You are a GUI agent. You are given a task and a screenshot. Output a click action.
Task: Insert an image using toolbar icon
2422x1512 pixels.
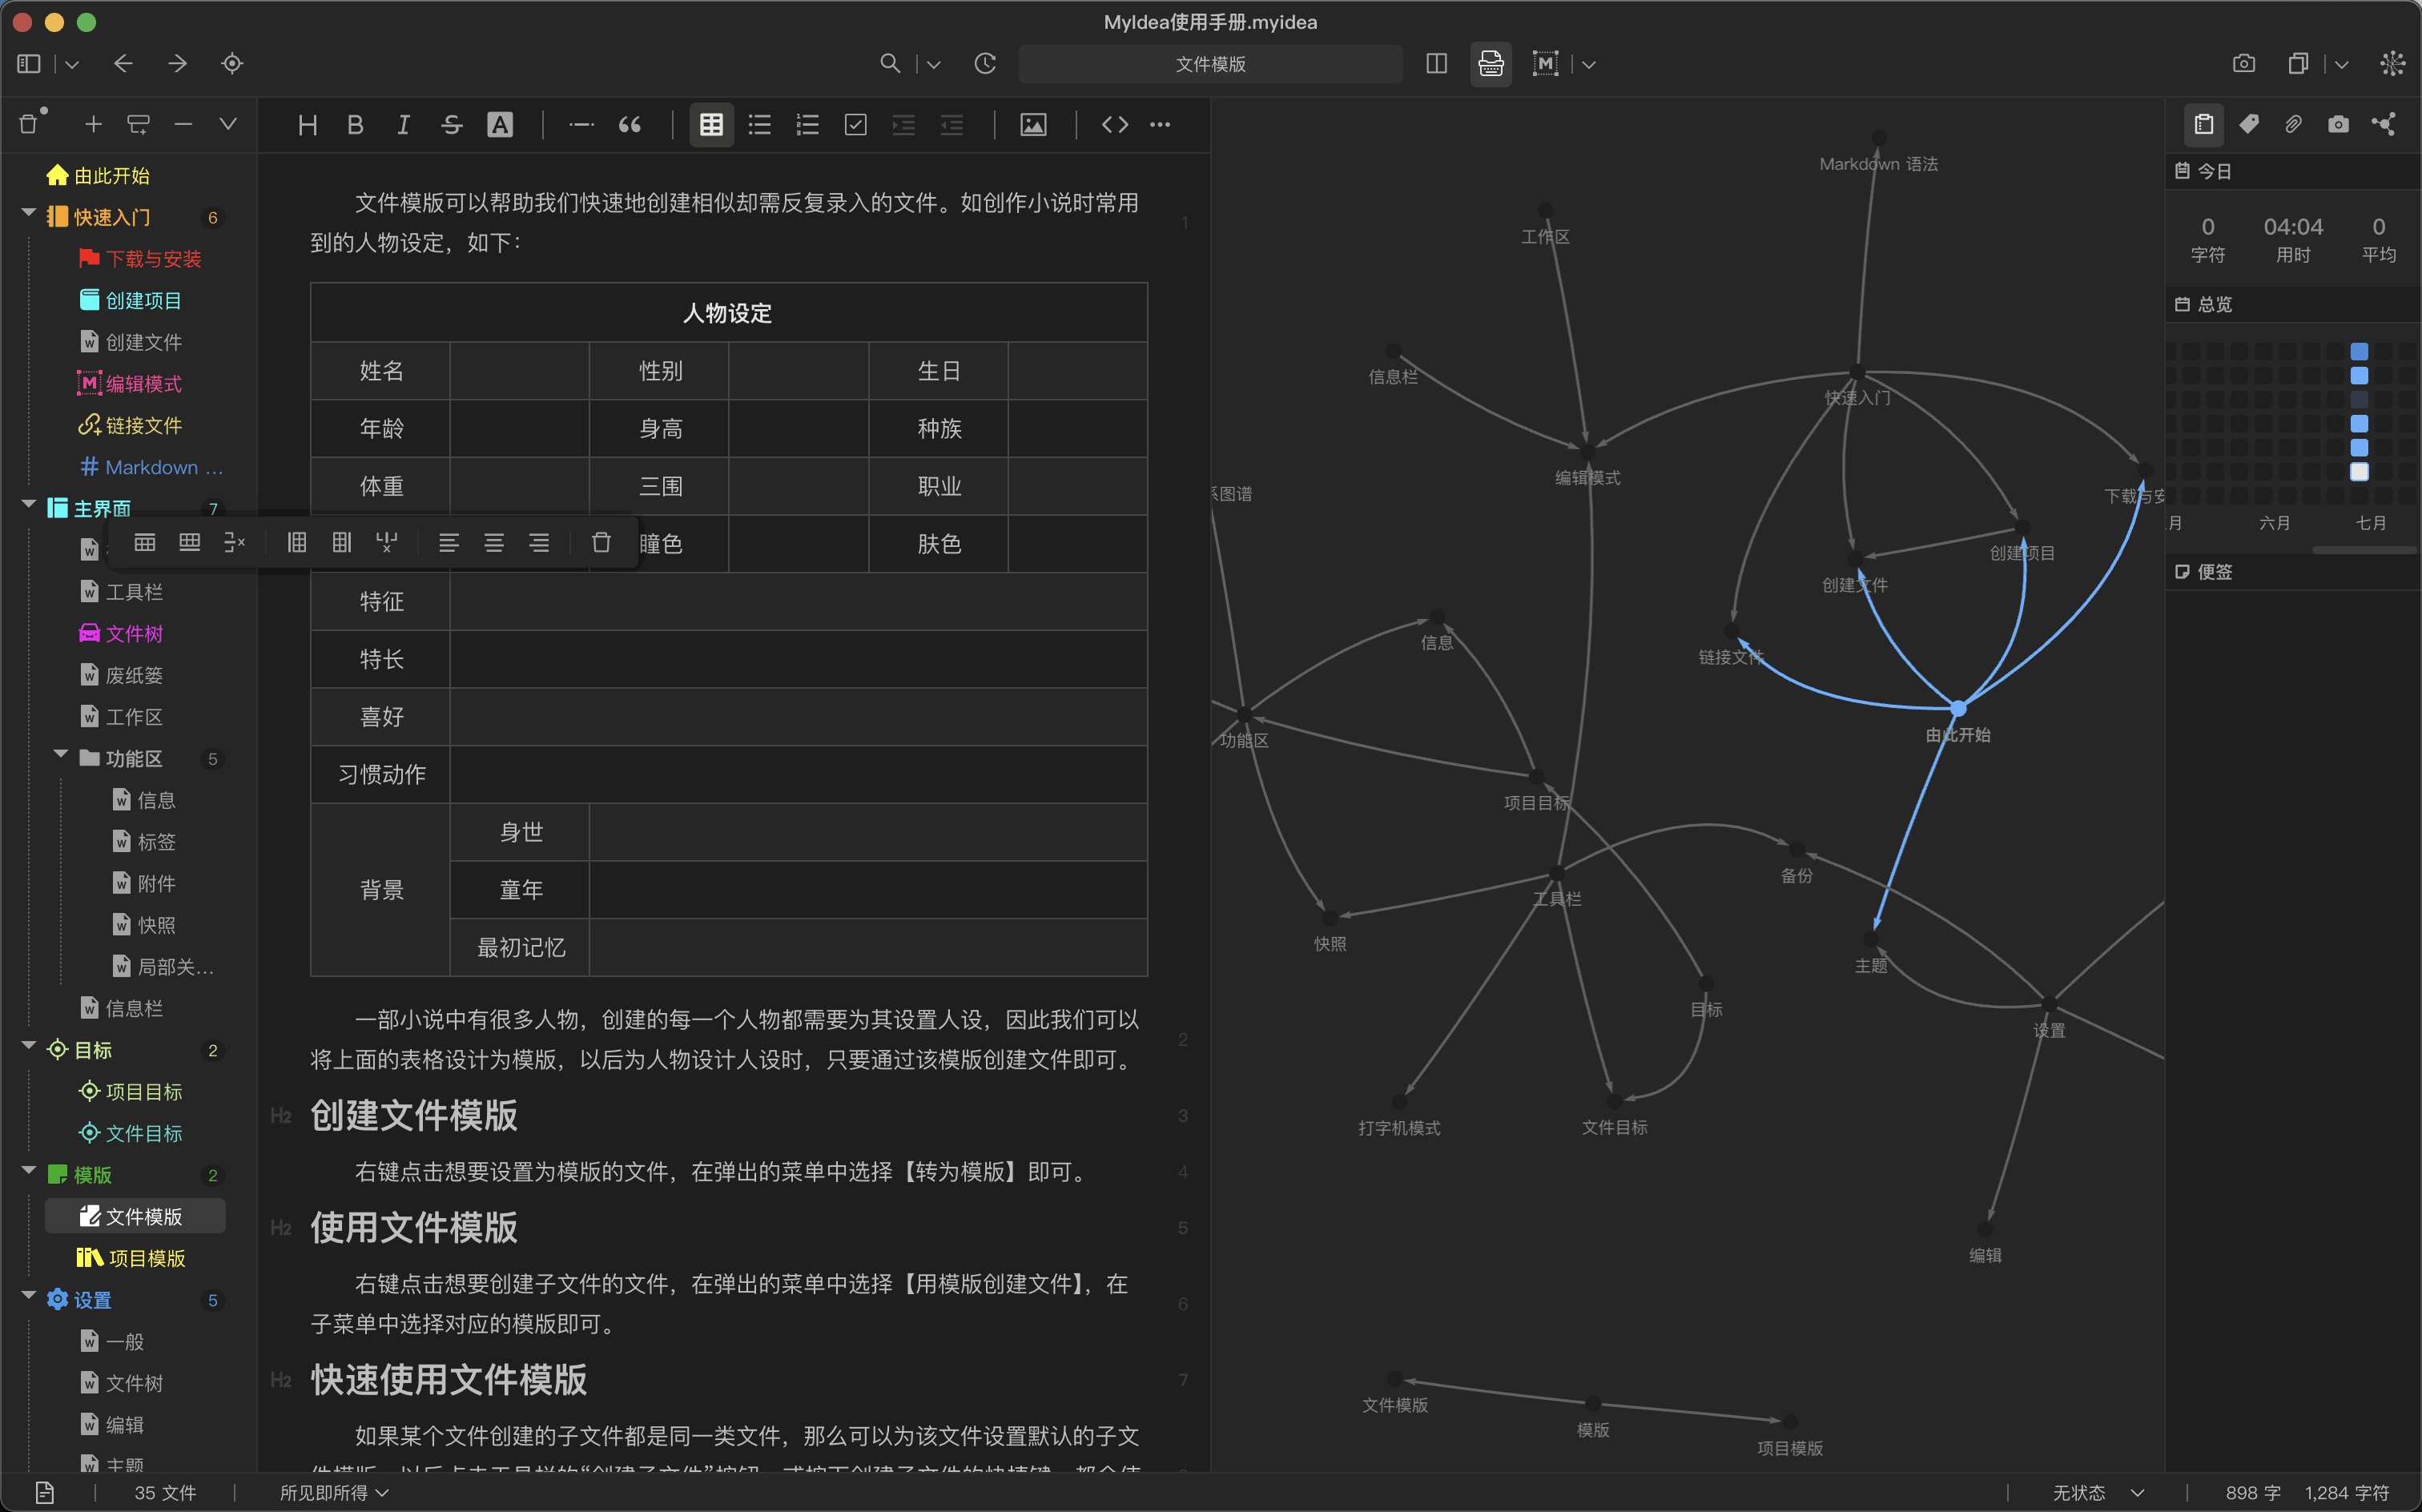click(1033, 125)
